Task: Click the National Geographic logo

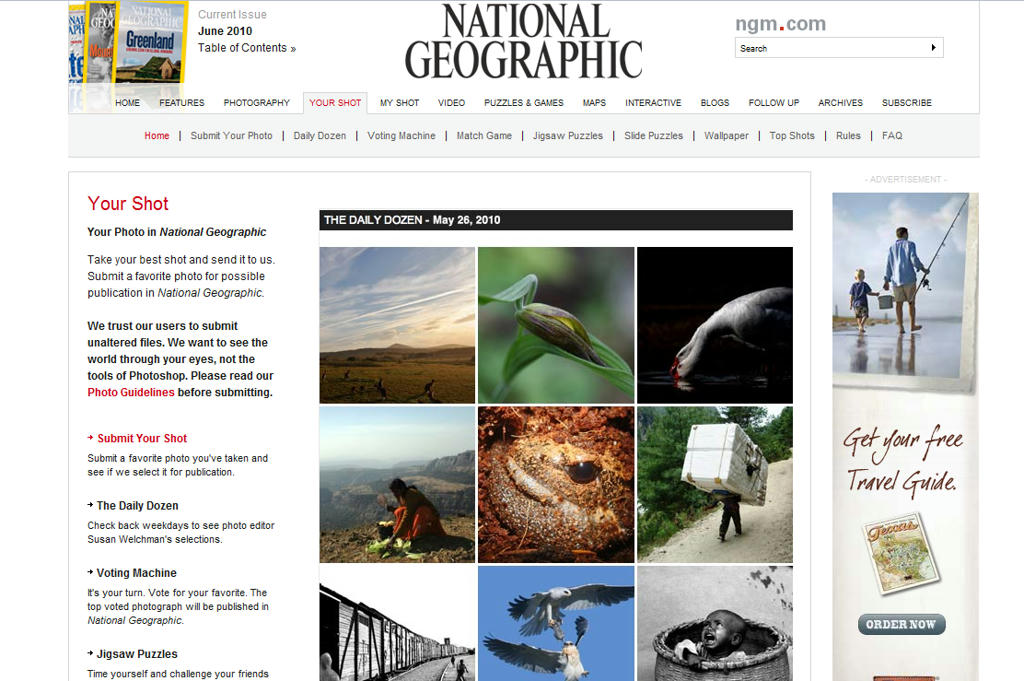Action: (x=523, y=42)
